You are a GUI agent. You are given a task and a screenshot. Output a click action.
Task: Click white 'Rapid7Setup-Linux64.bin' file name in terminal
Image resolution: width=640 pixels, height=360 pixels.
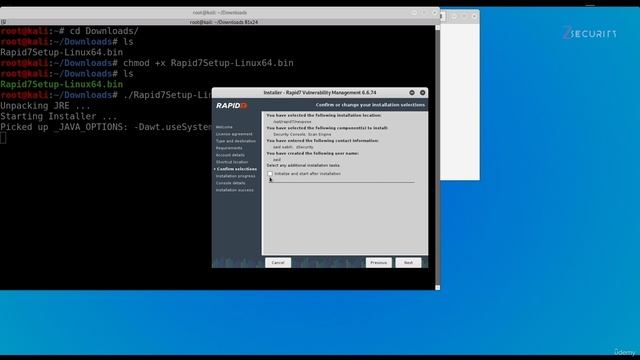pyautogui.click(x=62, y=52)
